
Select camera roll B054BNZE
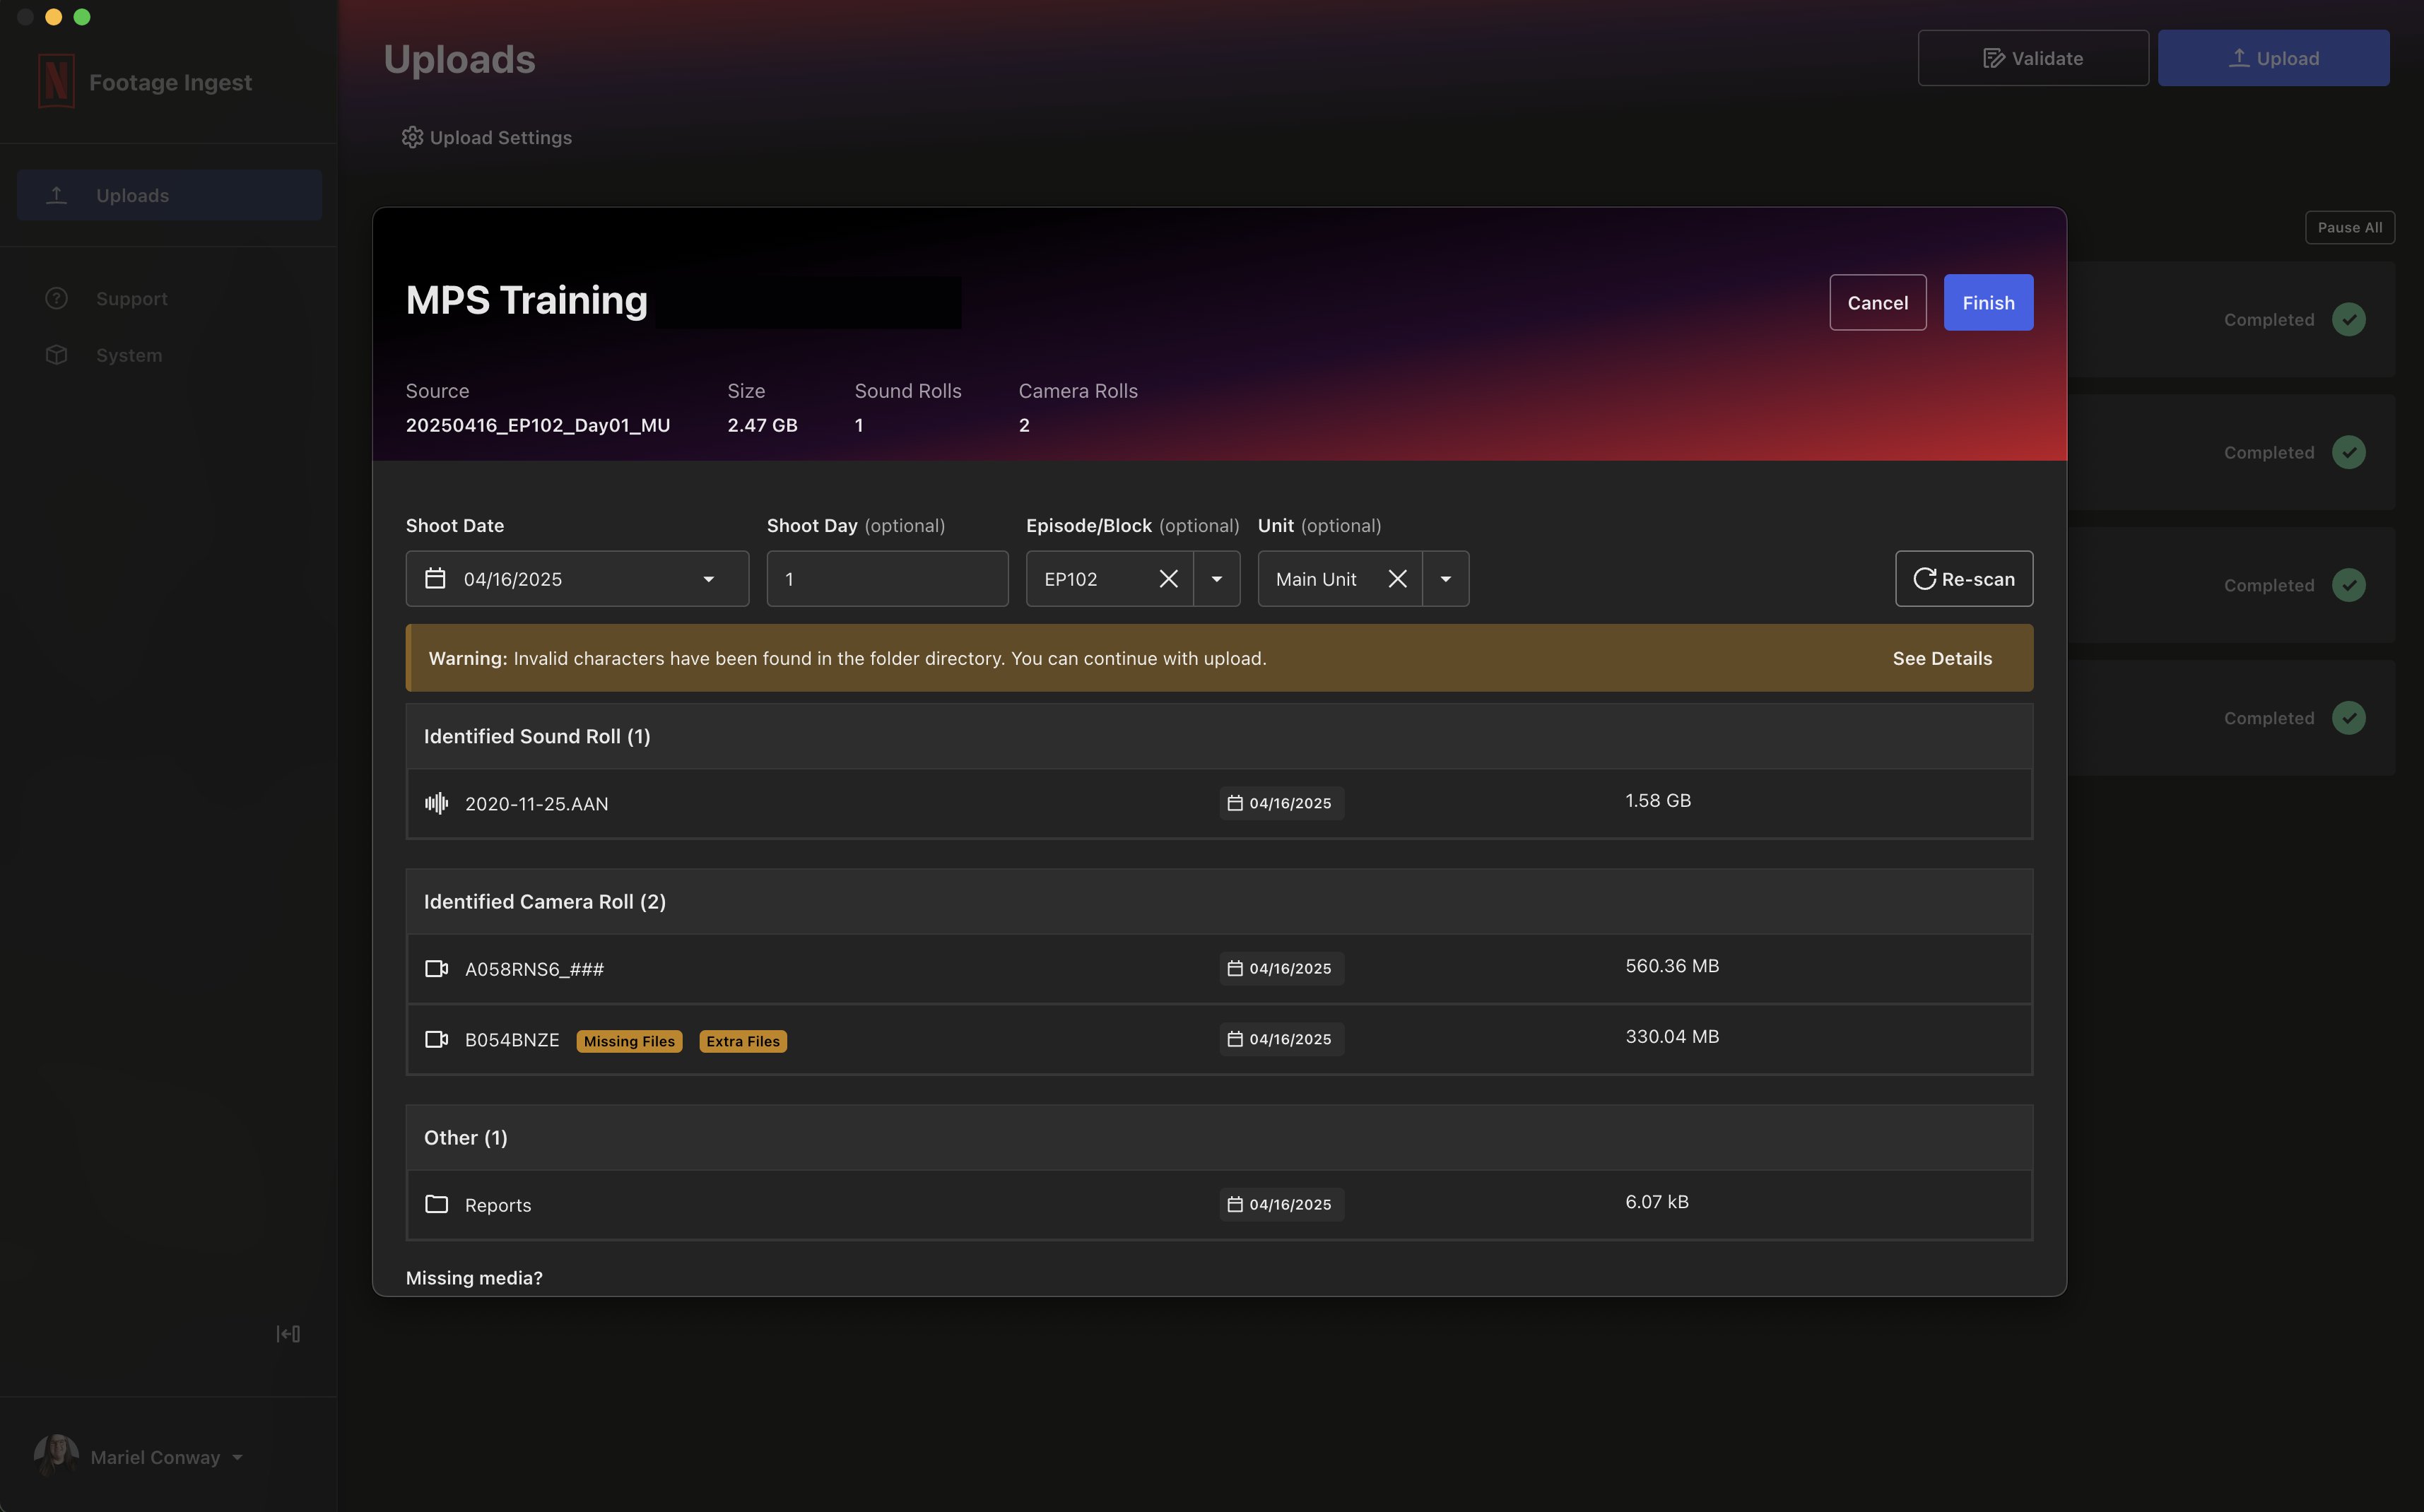click(512, 1039)
